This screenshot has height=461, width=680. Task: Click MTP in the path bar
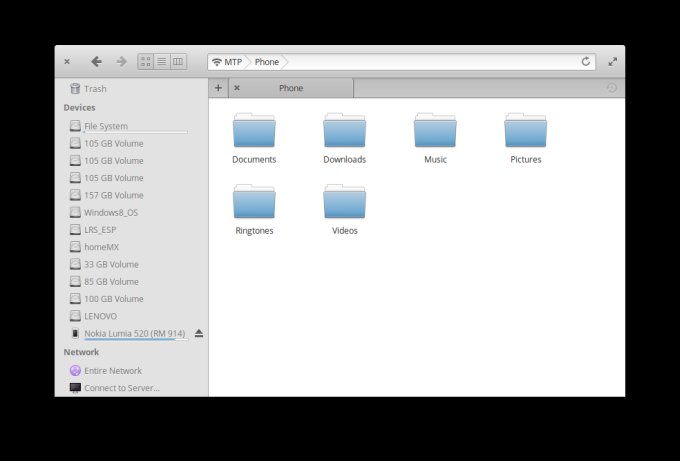(x=227, y=62)
